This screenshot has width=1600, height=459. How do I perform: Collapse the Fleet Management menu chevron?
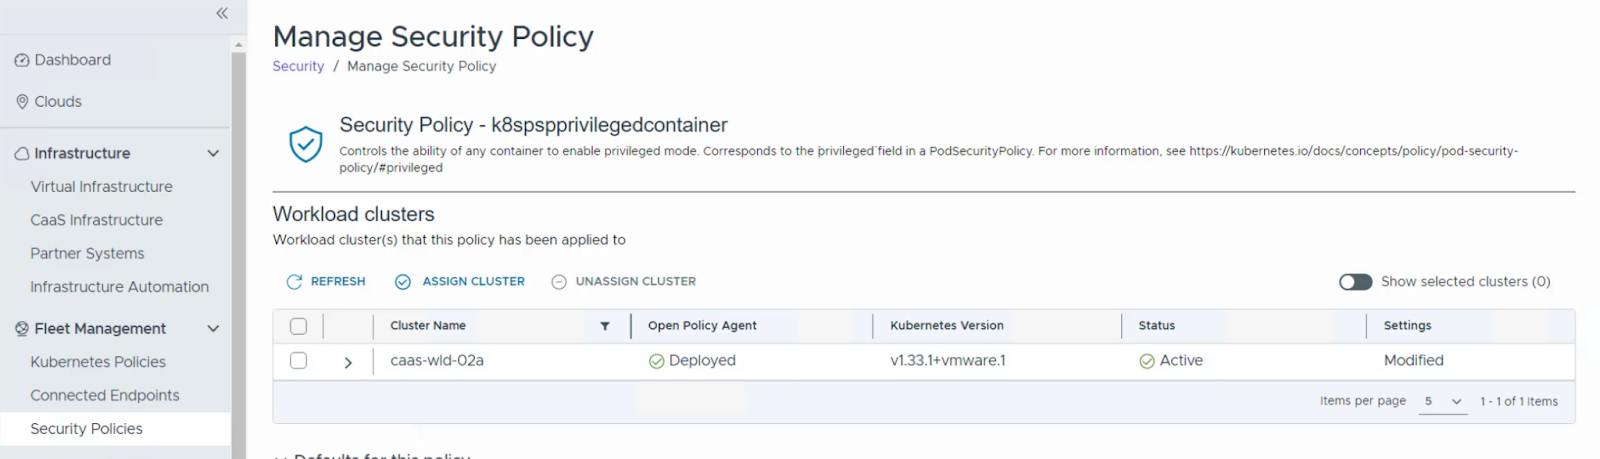pos(213,329)
